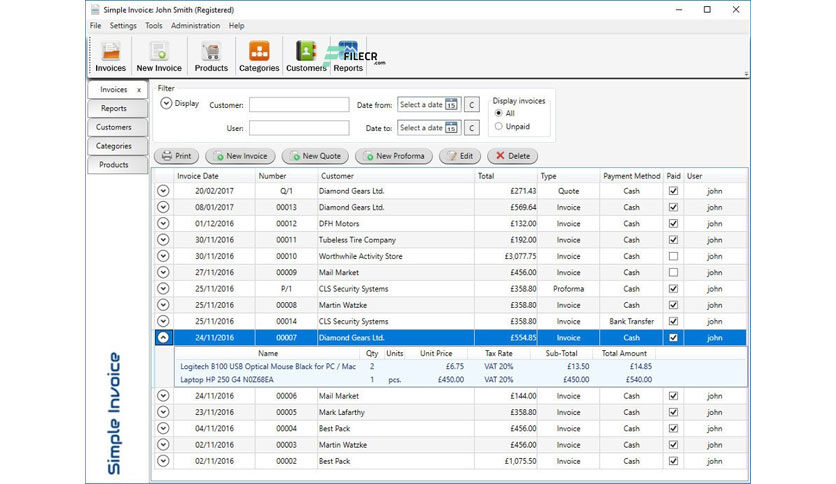Open the Help menu
Viewport: 836px width, 484px height.
point(236,26)
